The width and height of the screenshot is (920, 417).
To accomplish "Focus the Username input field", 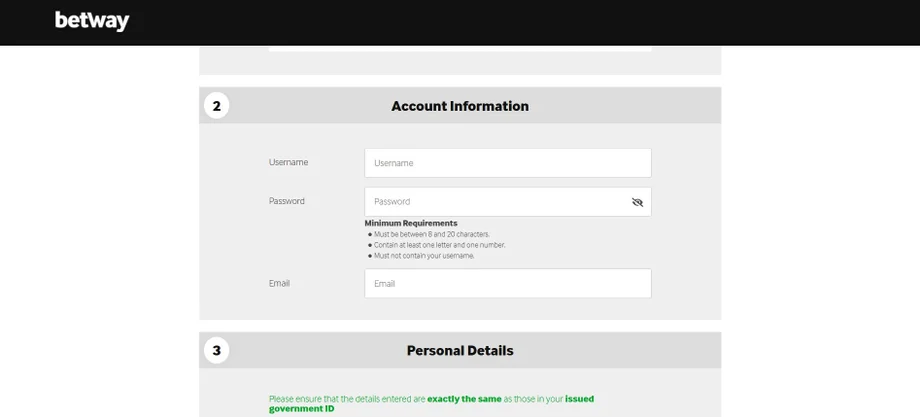I will pos(508,163).
